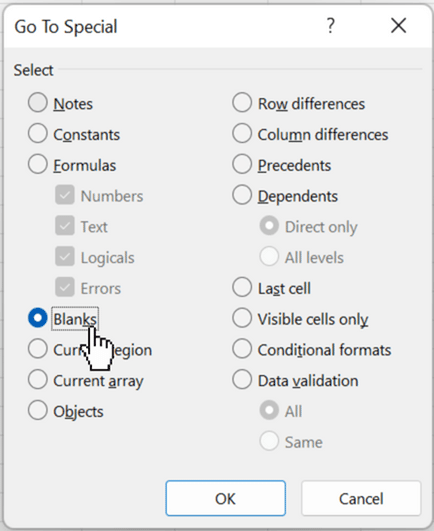This screenshot has width=434, height=531.
Task: Select the Blanks radio option
Action: point(38,318)
